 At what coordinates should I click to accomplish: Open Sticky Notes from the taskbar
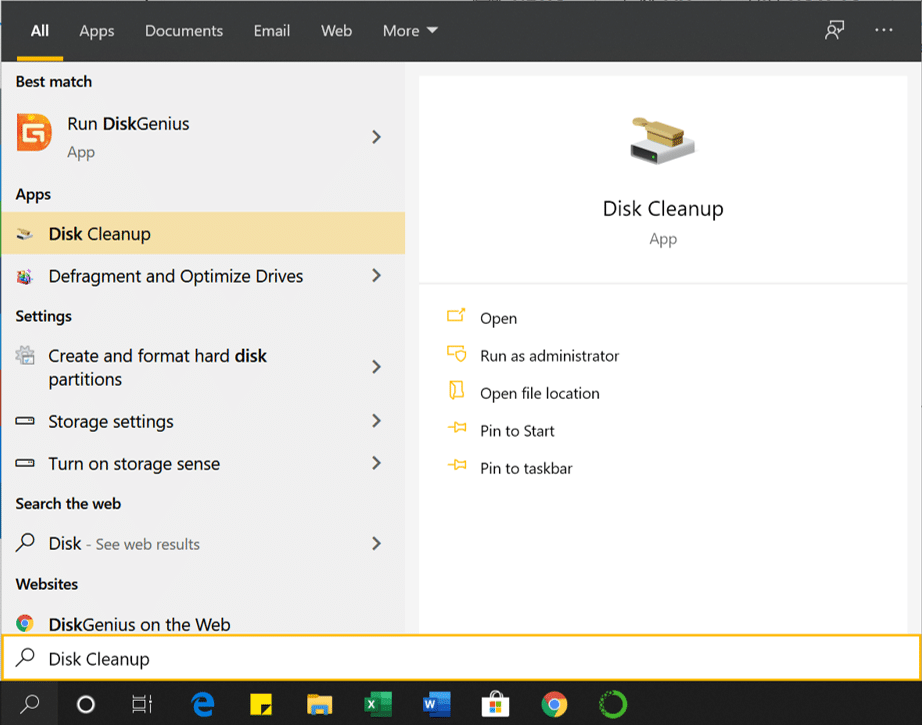click(261, 704)
